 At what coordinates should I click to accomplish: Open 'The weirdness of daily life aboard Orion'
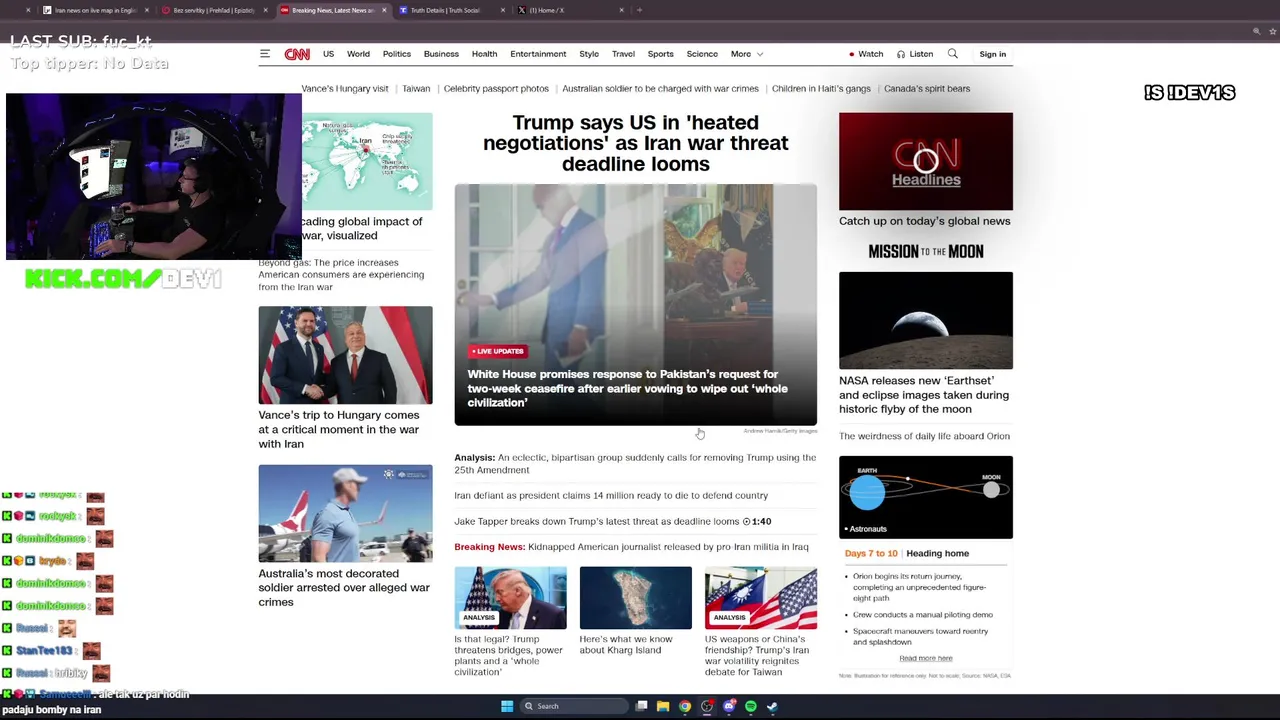pos(924,436)
